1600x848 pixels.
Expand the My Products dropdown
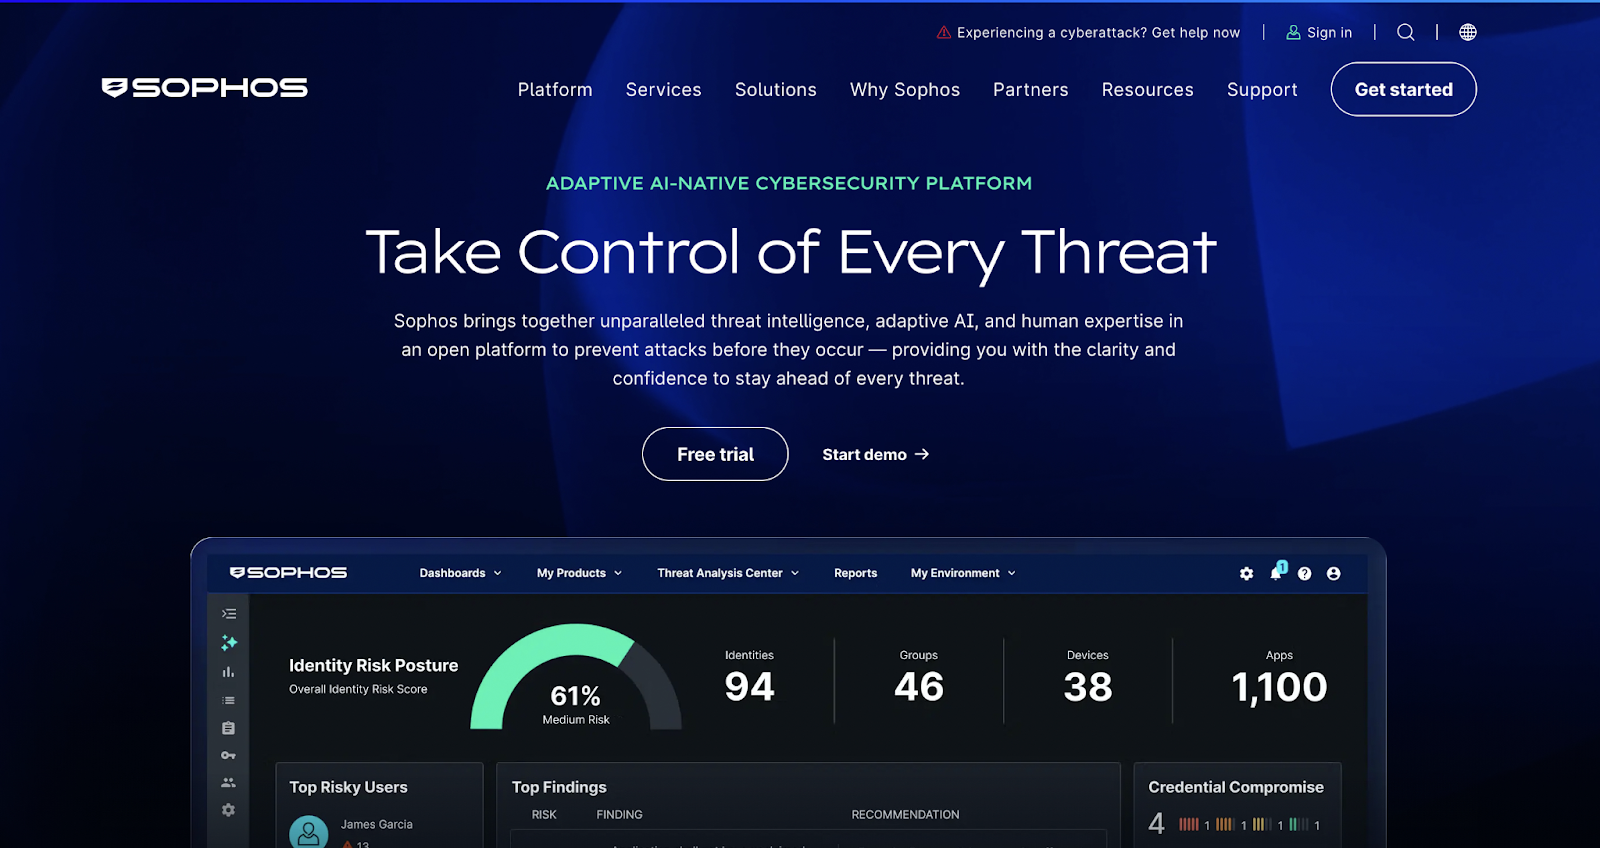(579, 573)
